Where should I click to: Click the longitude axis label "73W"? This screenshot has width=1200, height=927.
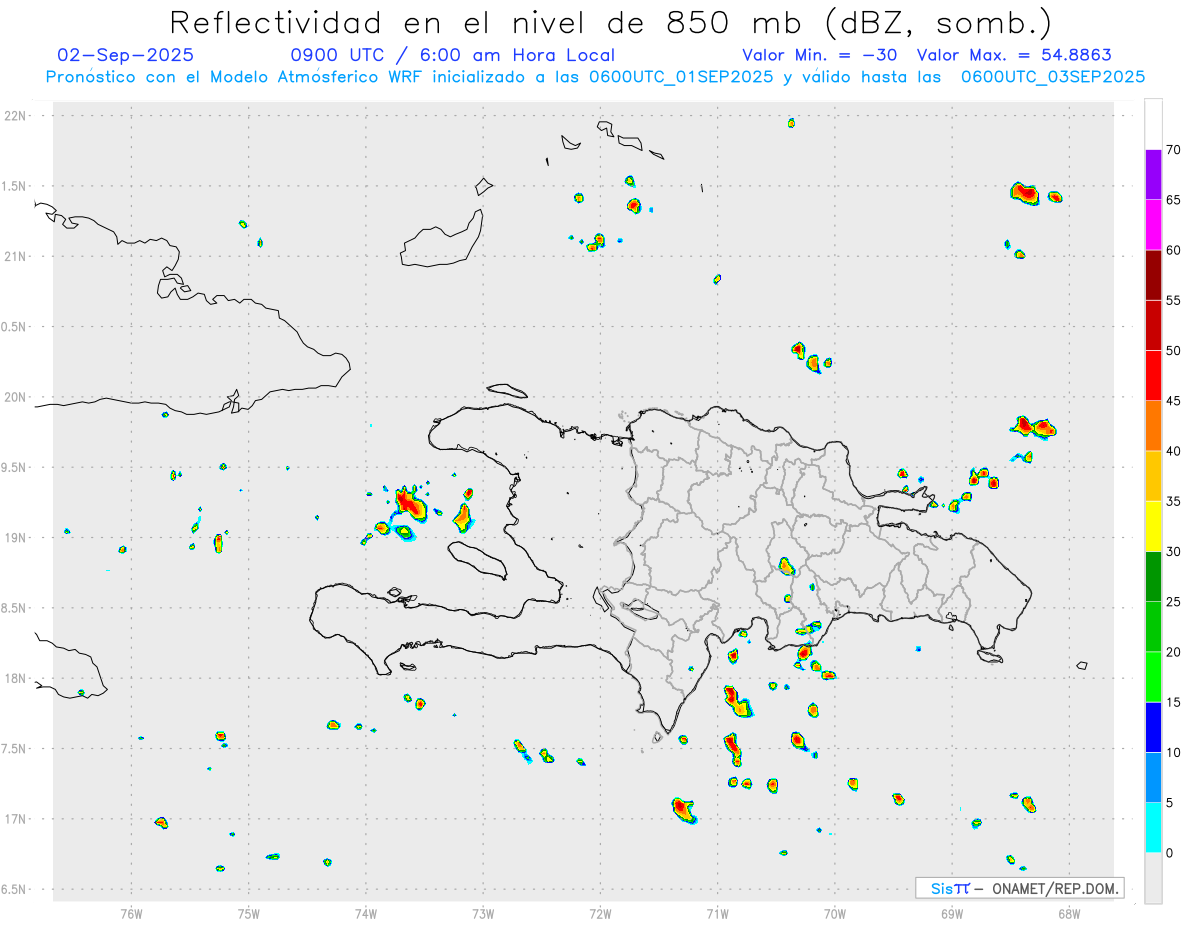tap(483, 914)
